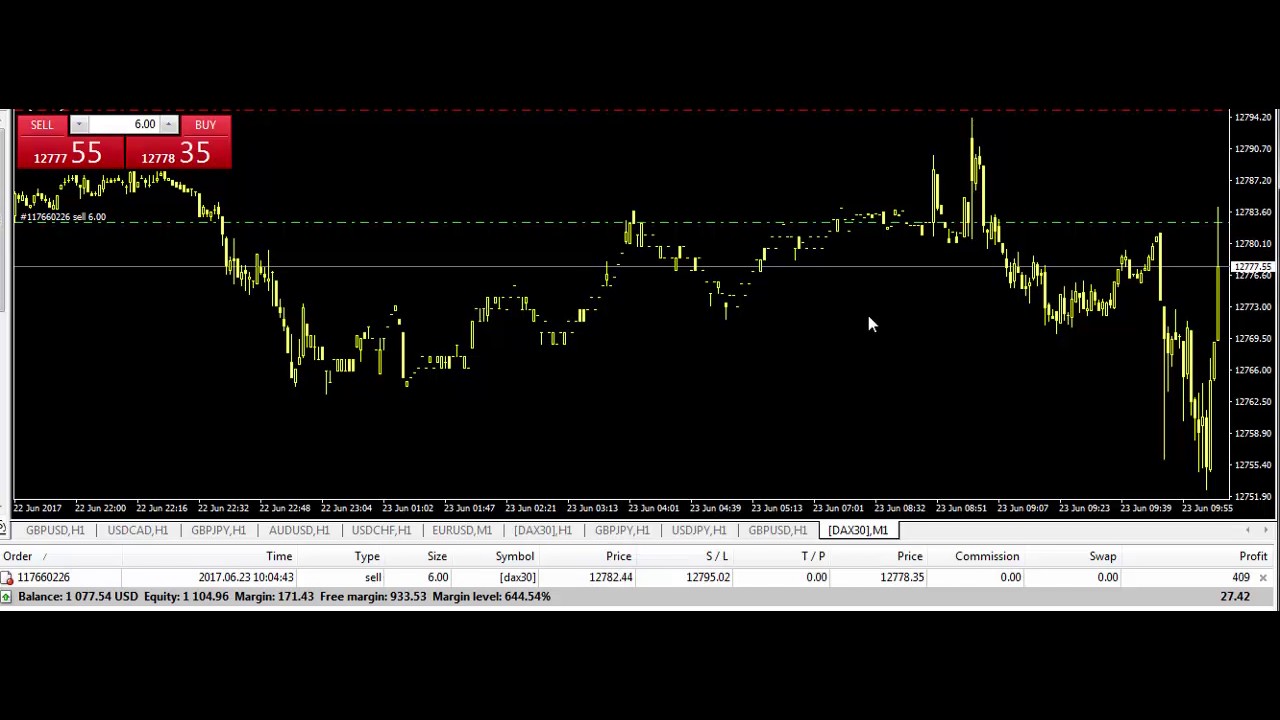
Task: Click the buy price 12778 35 panel
Action: click(178, 152)
